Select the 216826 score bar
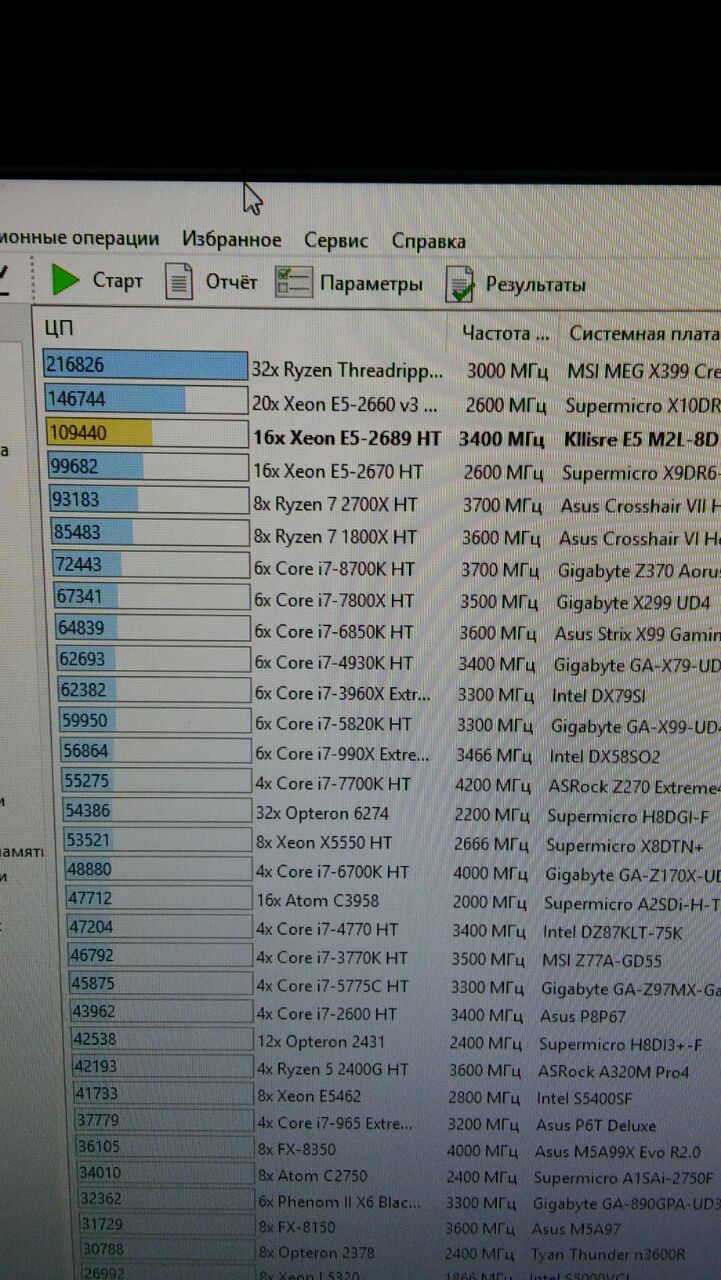The width and height of the screenshot is (721, 1280). (145, 365)
